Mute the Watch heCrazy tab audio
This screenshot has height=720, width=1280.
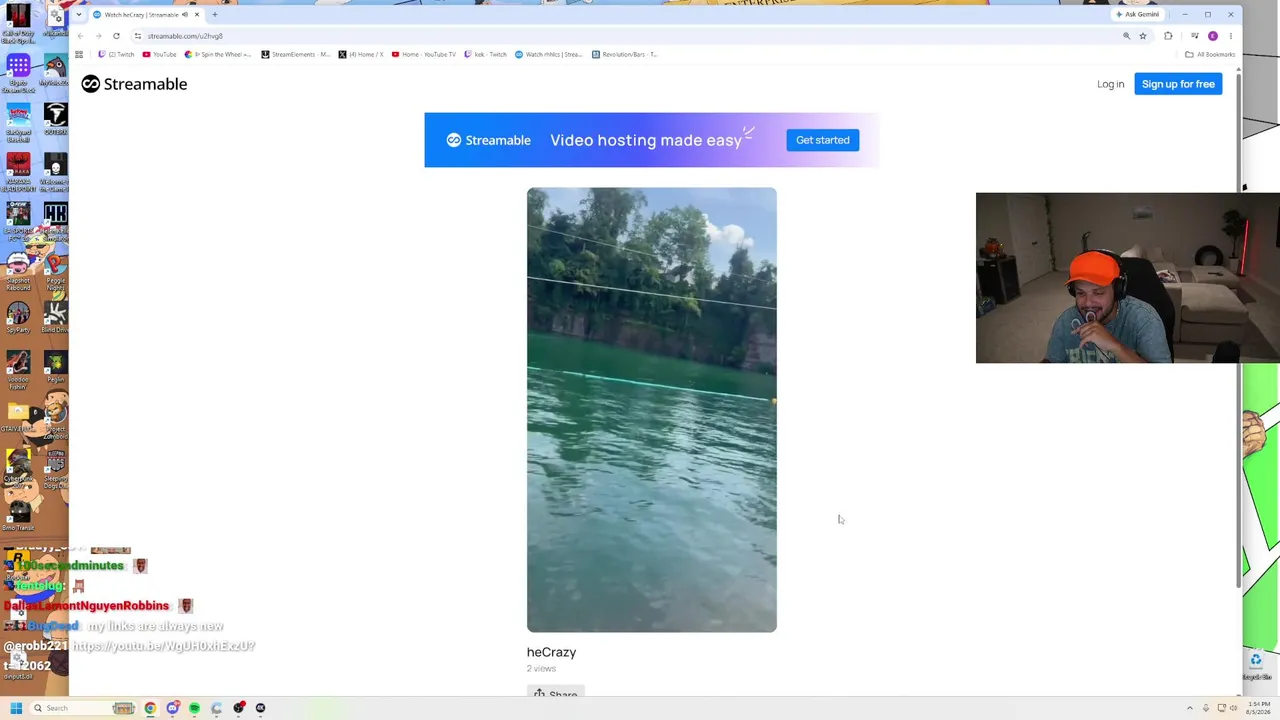tap(185, 15)
